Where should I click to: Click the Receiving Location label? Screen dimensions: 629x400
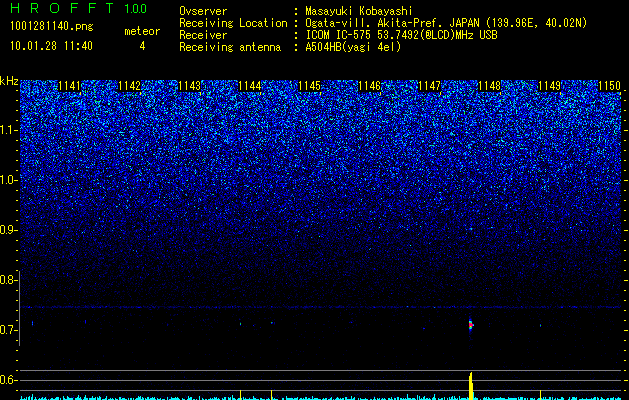click(x=233, y=23)
